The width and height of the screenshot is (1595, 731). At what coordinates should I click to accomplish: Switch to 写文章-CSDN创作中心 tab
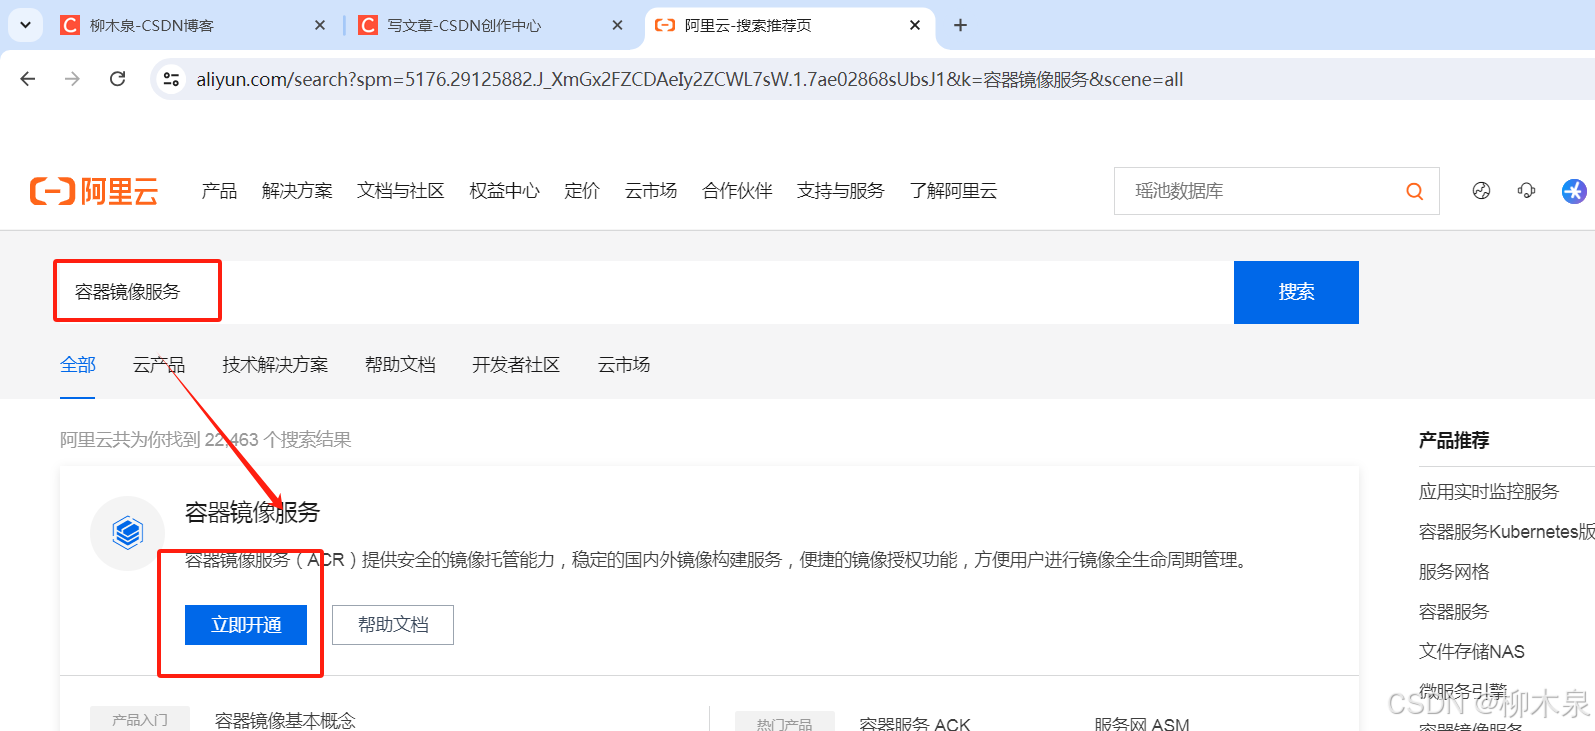[x=490, y=25]
